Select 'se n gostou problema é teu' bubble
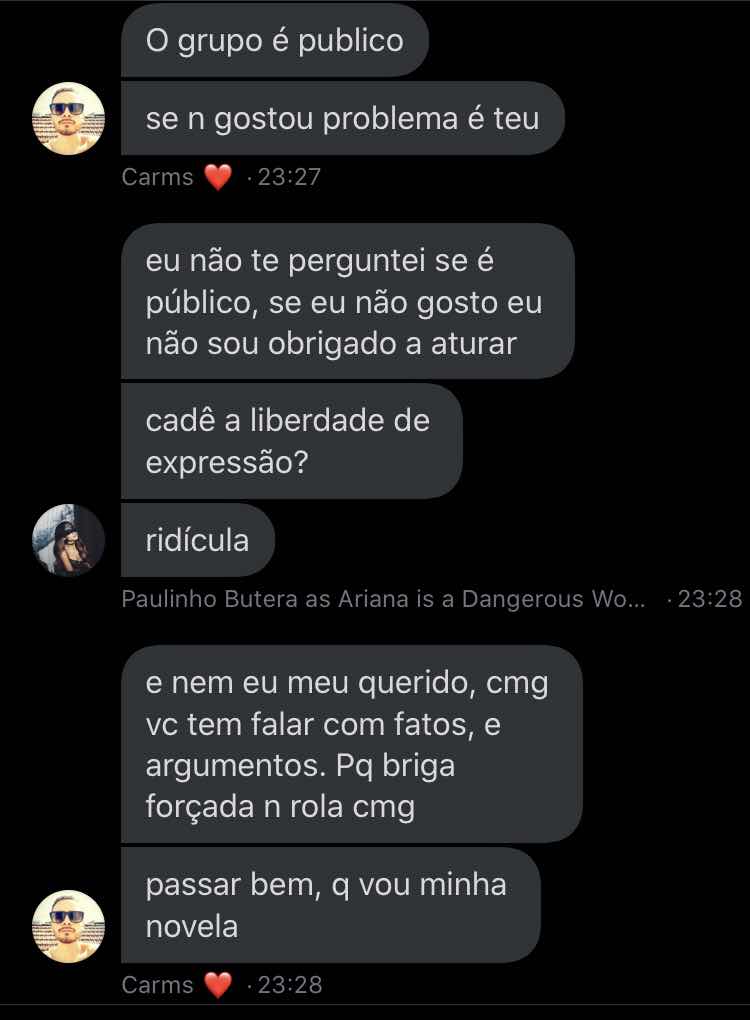Screen dimensions: 750x1020 [x=343, y=118]
